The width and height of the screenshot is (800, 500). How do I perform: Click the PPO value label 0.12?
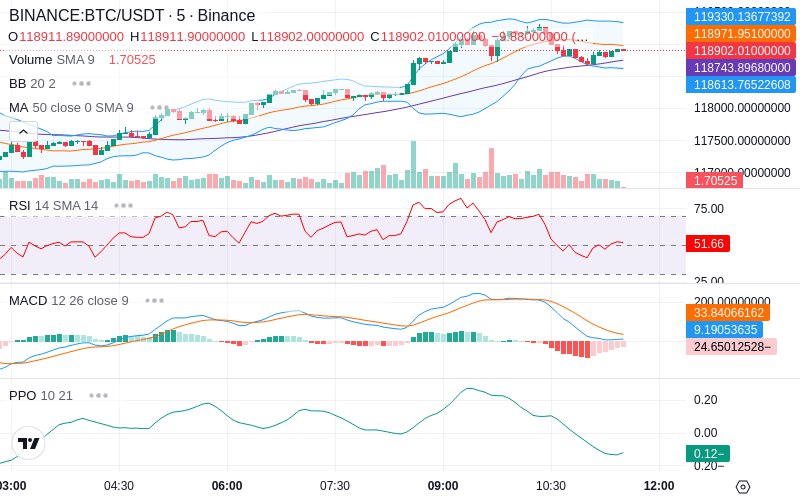(708, 454)
